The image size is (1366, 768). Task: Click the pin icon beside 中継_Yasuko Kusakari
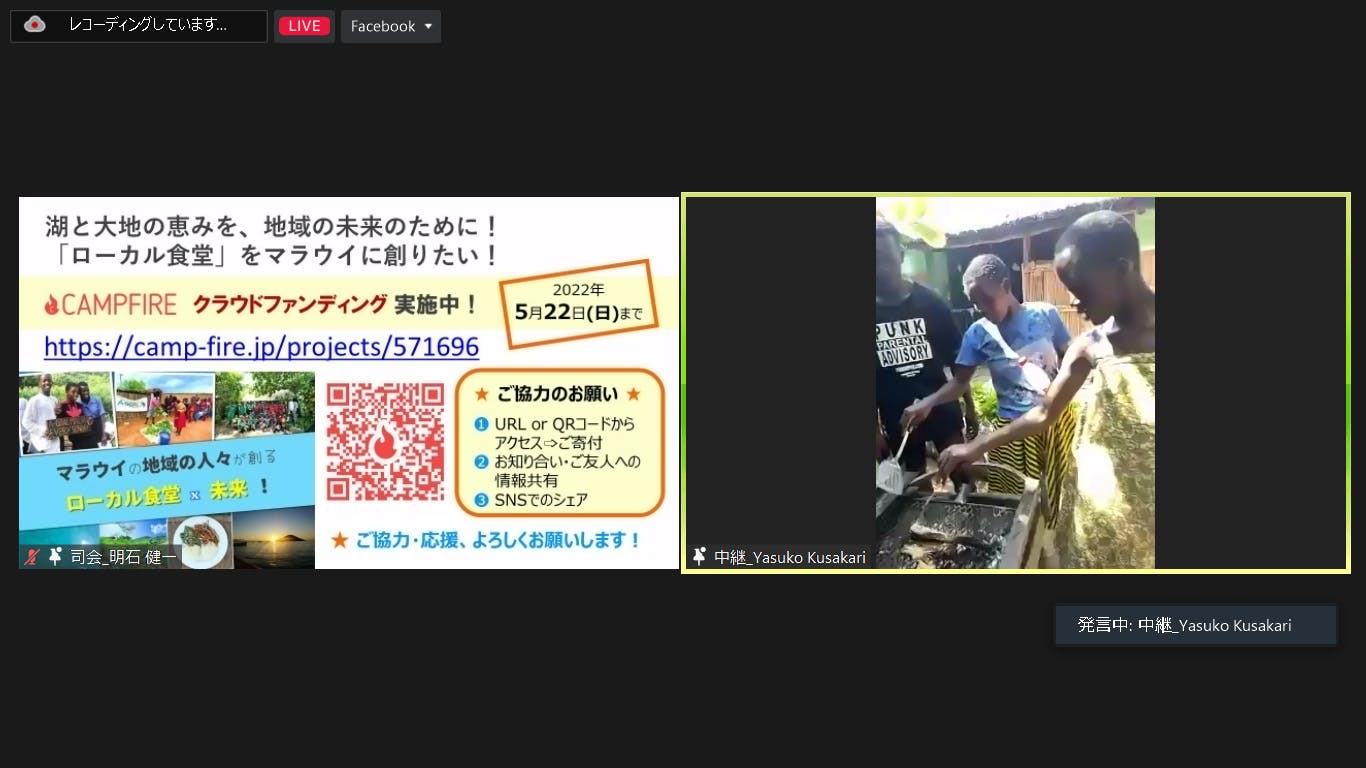700,557
